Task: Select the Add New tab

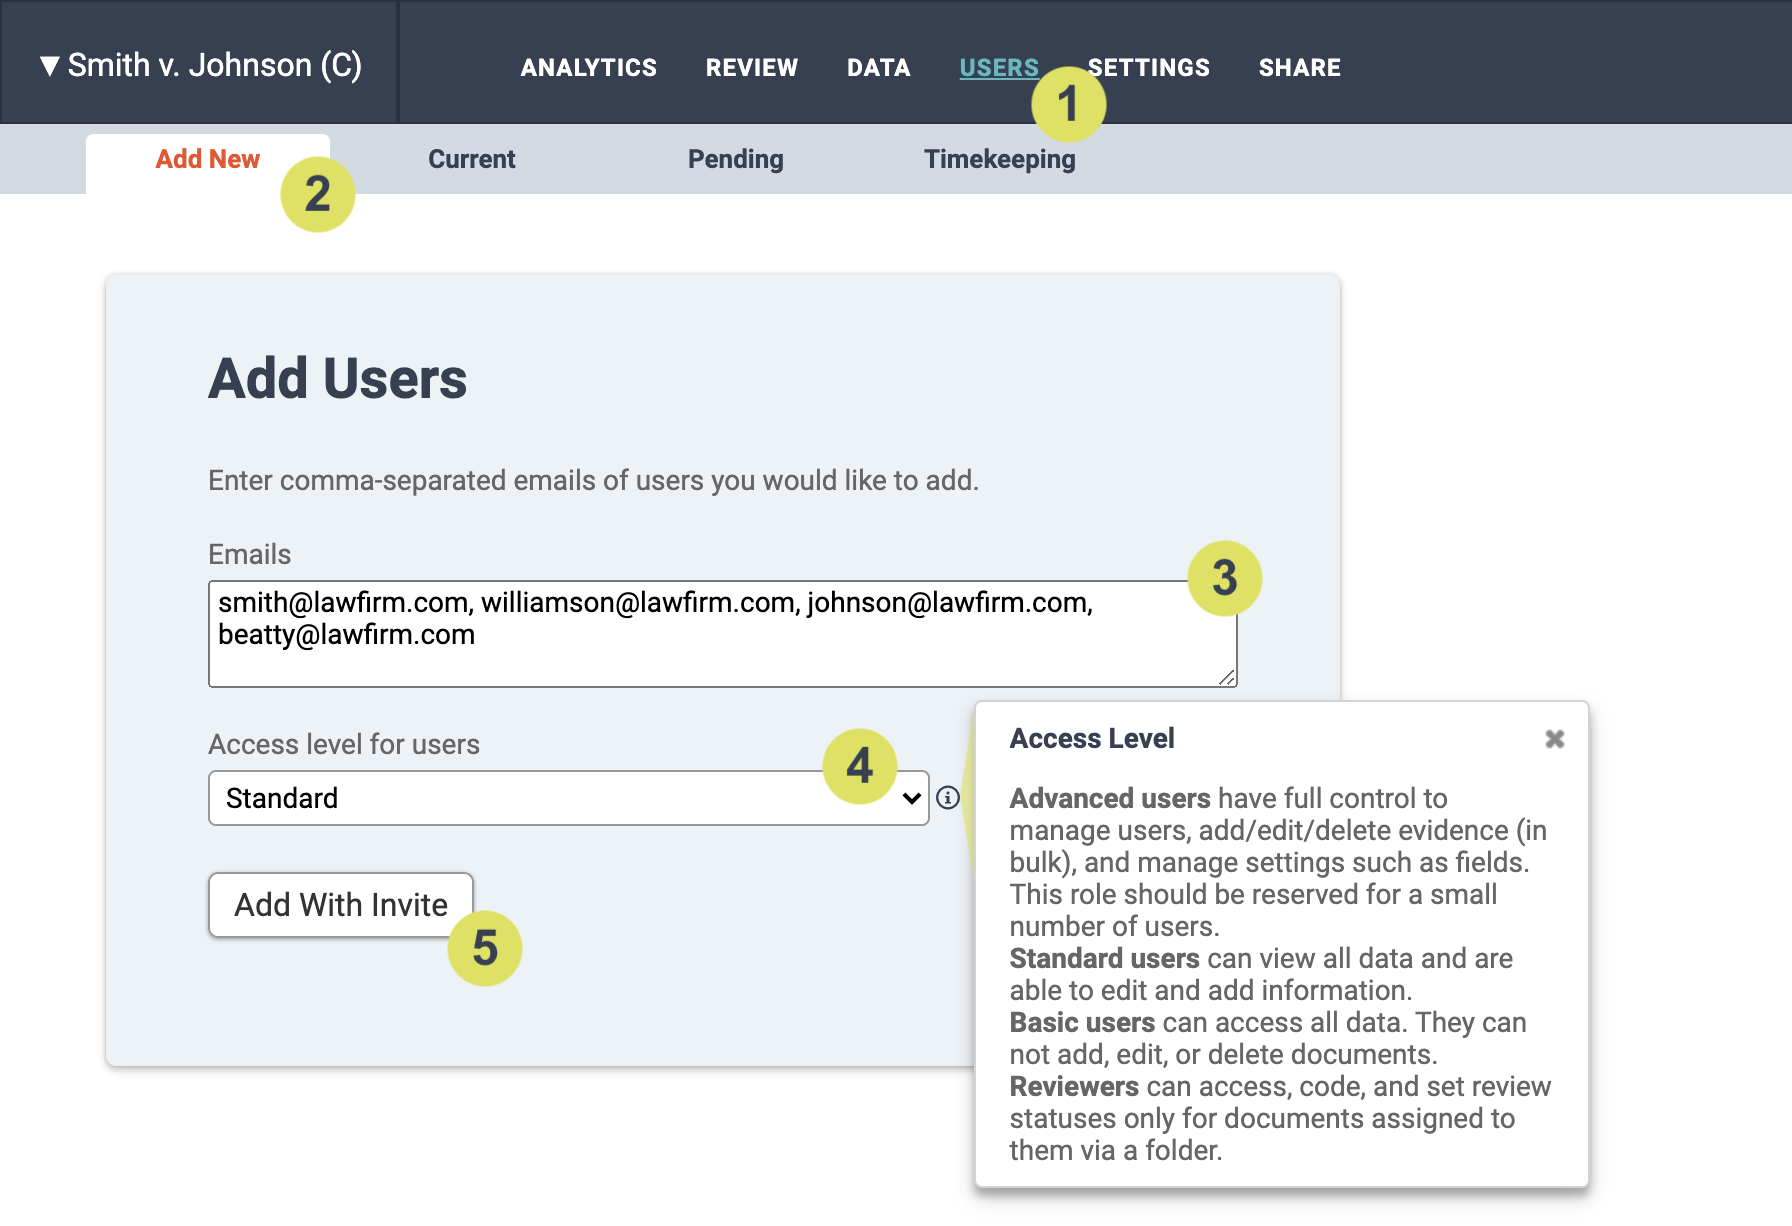Action: click(208, 160)
